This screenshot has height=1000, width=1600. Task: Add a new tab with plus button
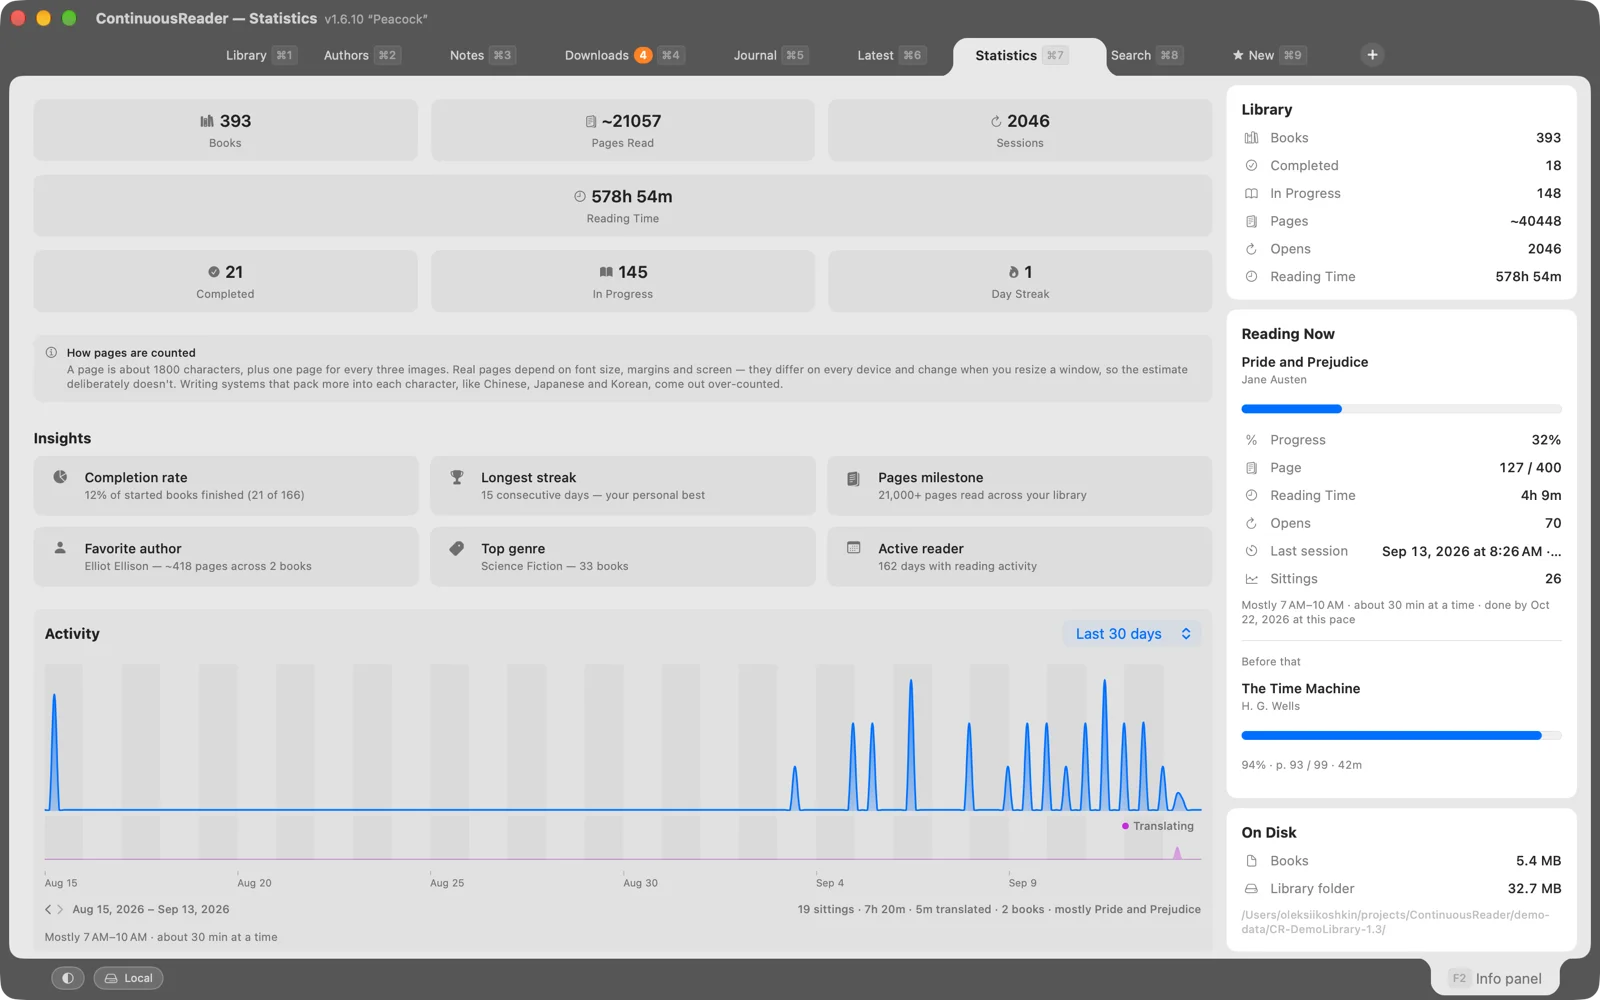(1372, 55)
